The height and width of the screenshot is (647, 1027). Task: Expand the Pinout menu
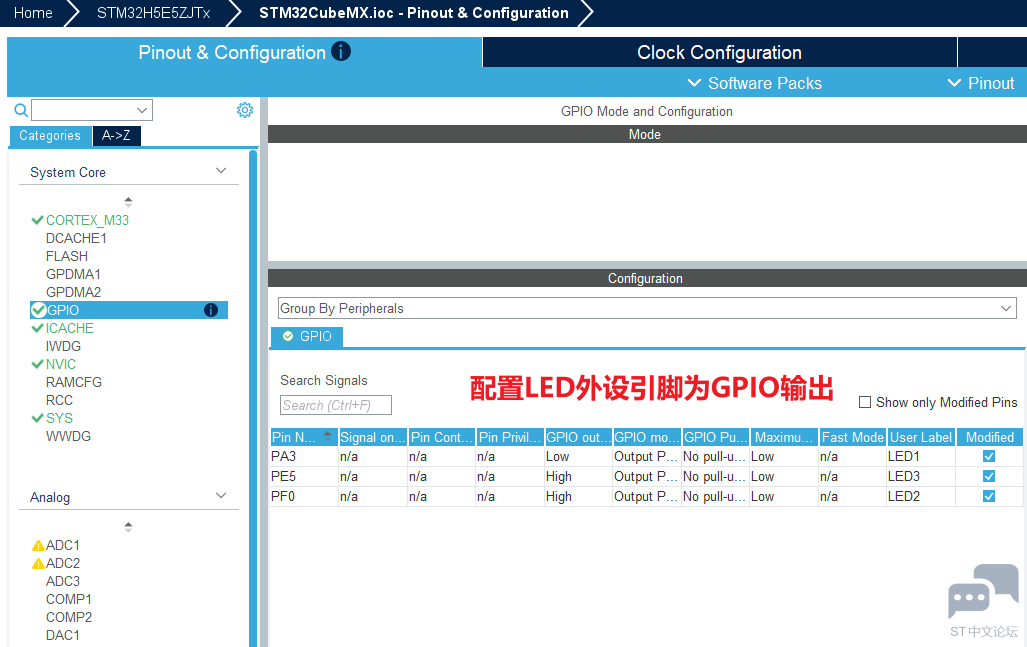click(x=981, y=83)
